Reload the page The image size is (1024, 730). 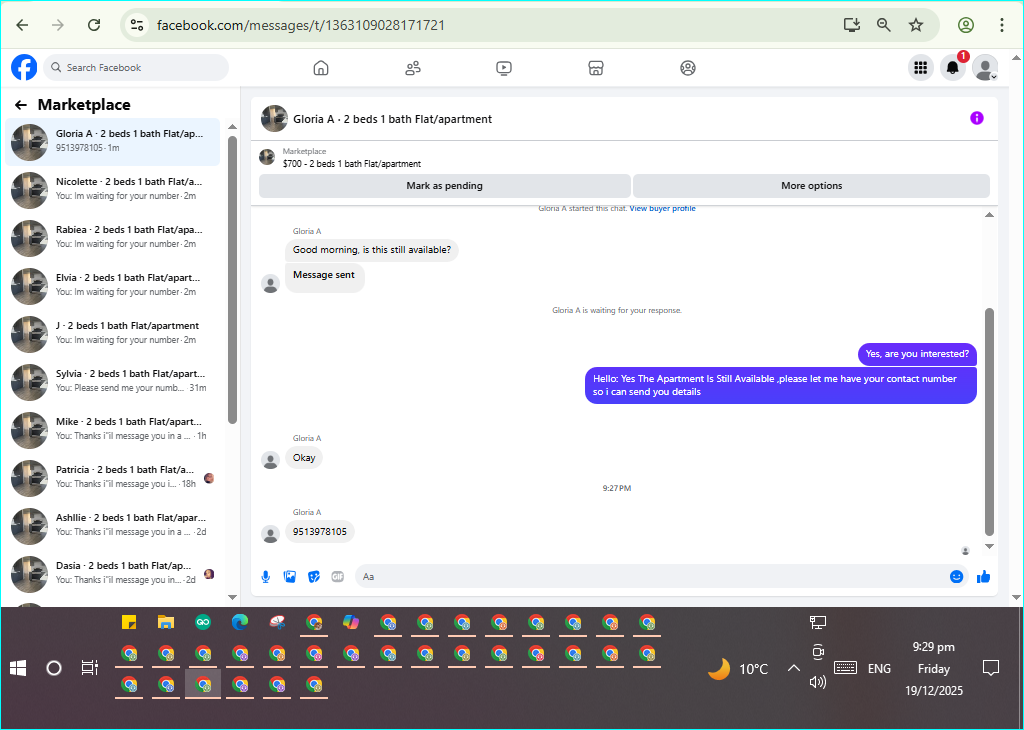(x=94, y=25)
